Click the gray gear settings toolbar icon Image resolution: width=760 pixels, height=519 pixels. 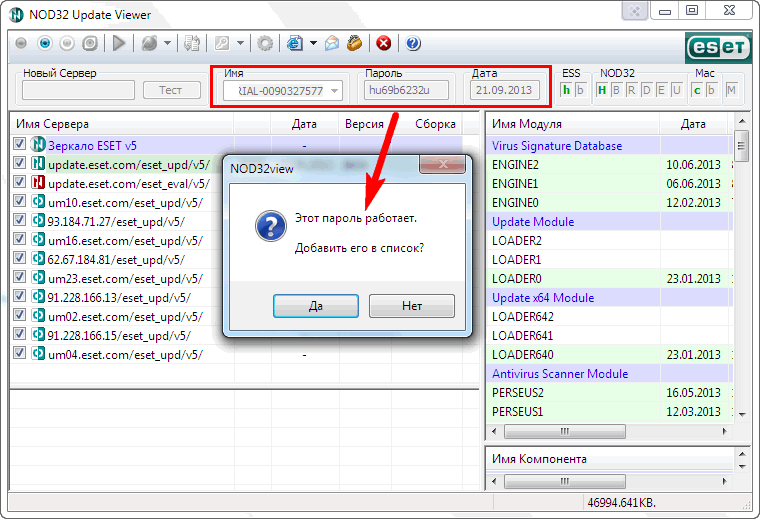[265, 44]
